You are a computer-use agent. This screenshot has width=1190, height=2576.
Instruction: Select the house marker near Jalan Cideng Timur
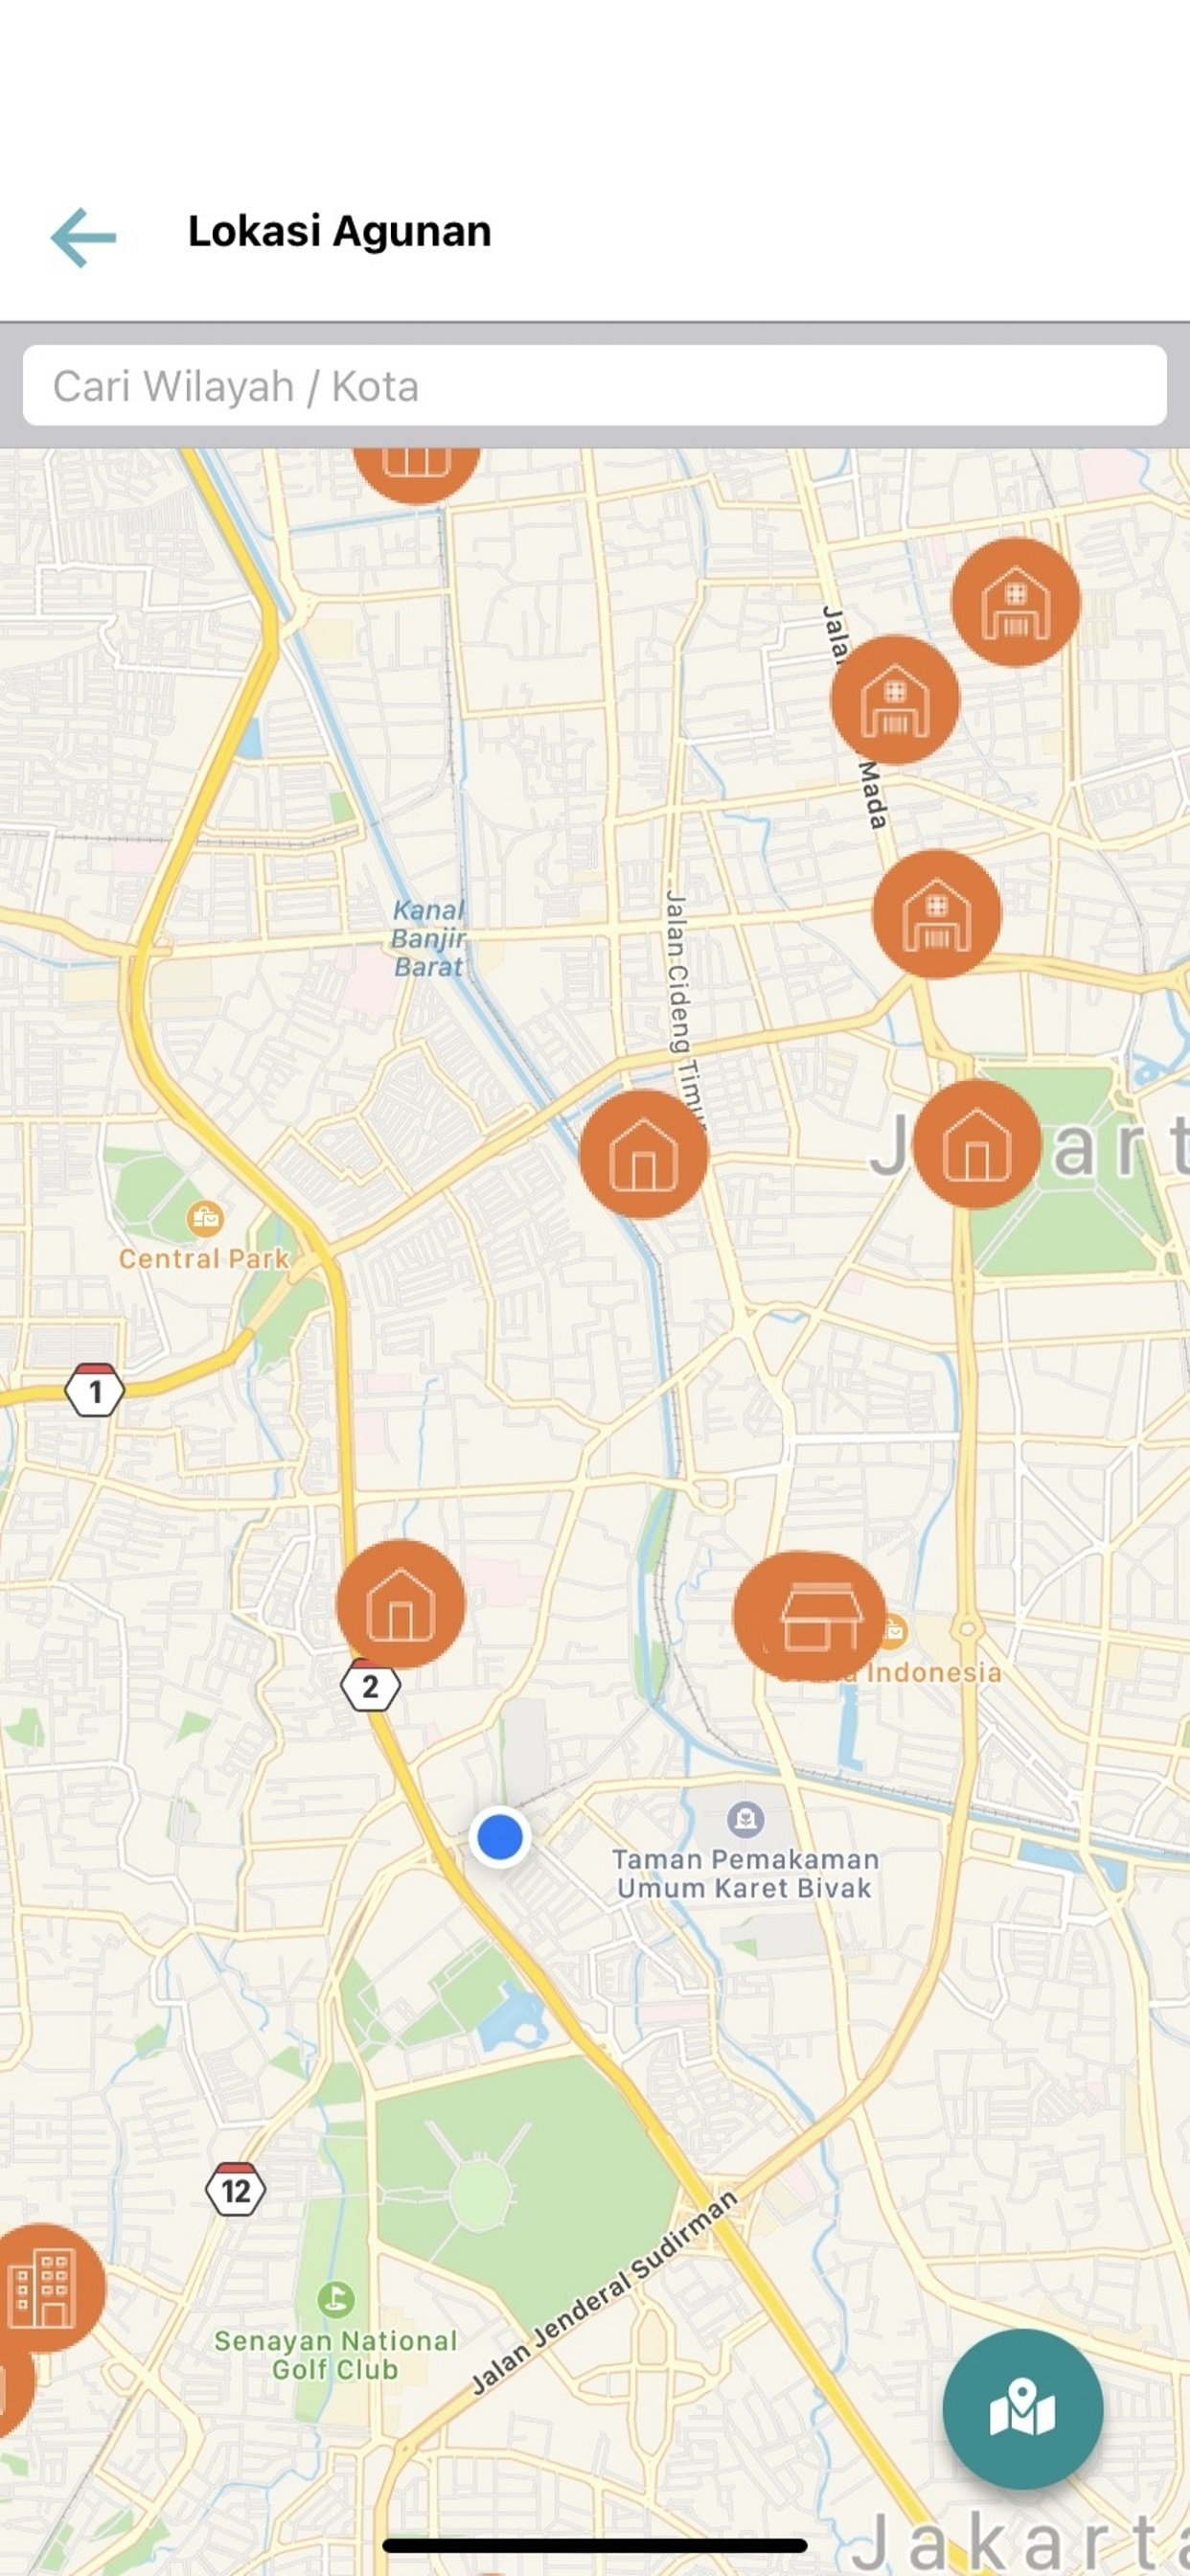[x=644, y=1154]
